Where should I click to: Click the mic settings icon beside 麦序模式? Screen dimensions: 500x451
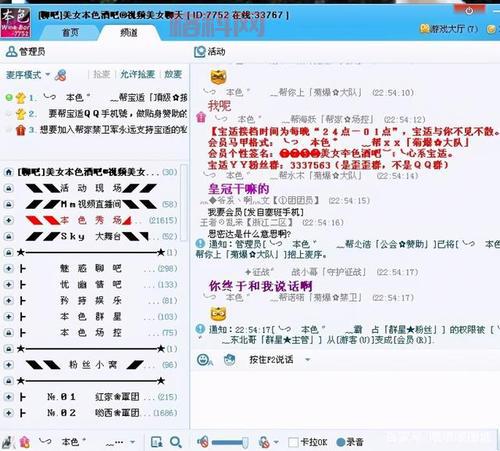[x=61, y=75]
